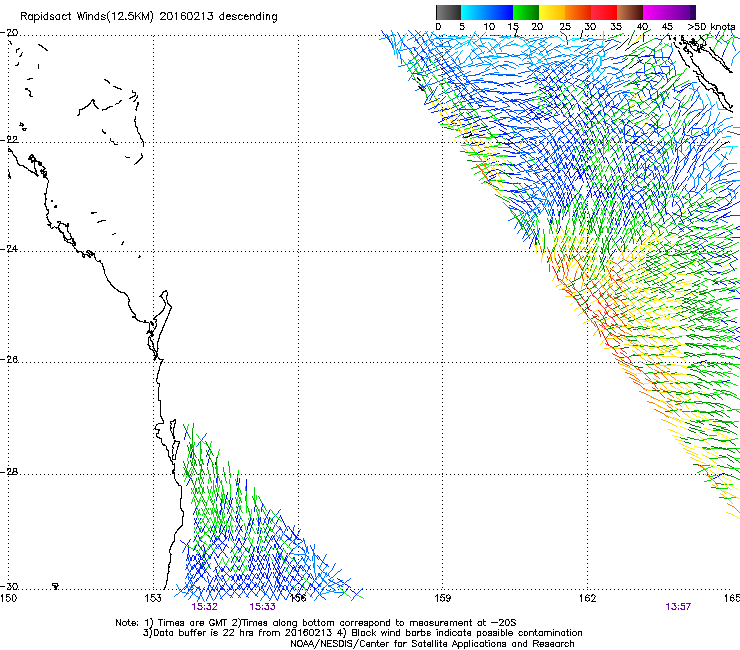The image size is (740, 650).
Task: Pick the brown 35-40 knots legend segment
Action: 630,12
